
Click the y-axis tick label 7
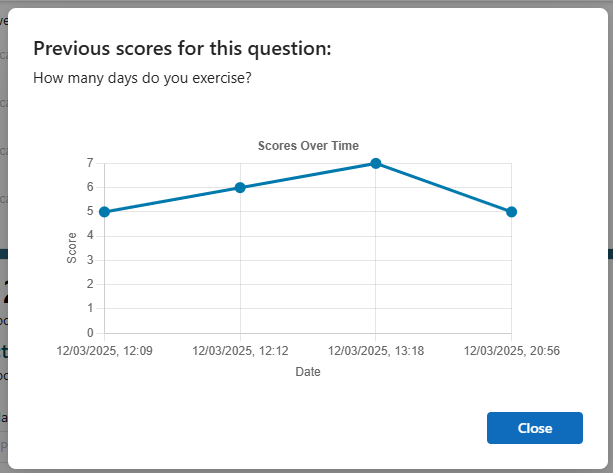(x=90, y=163)
